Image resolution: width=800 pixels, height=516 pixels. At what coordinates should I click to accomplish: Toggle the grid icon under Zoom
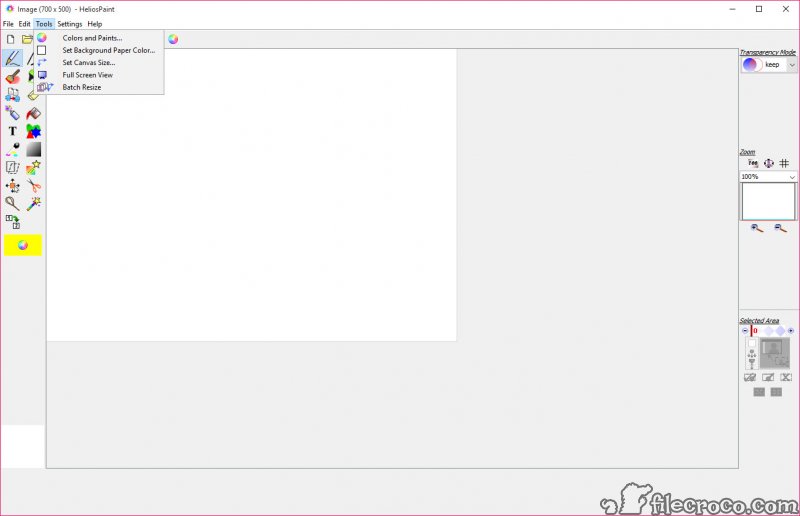point(784,163)
